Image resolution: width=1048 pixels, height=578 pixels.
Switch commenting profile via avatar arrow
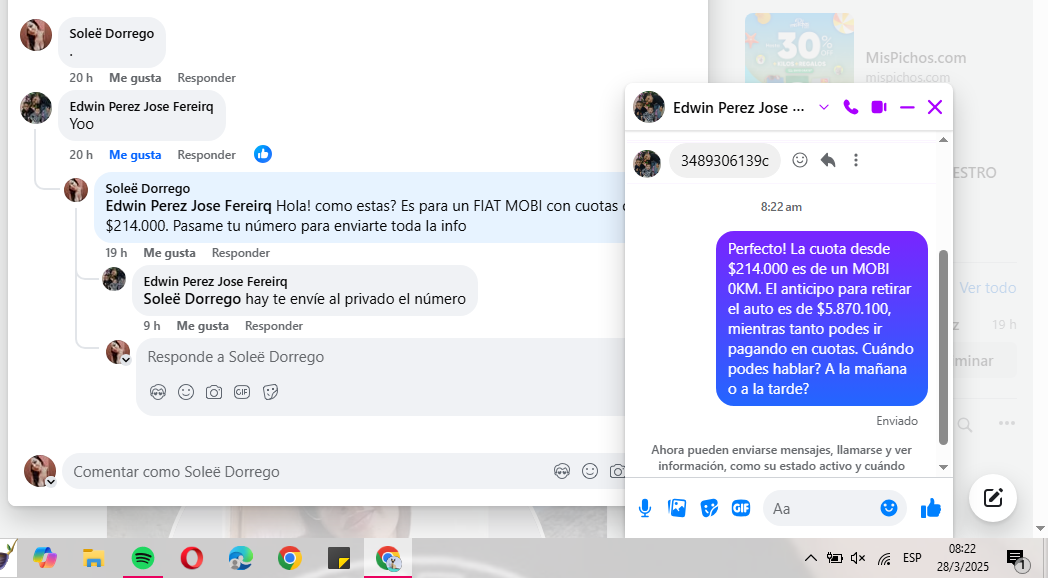tap(50, 481)
